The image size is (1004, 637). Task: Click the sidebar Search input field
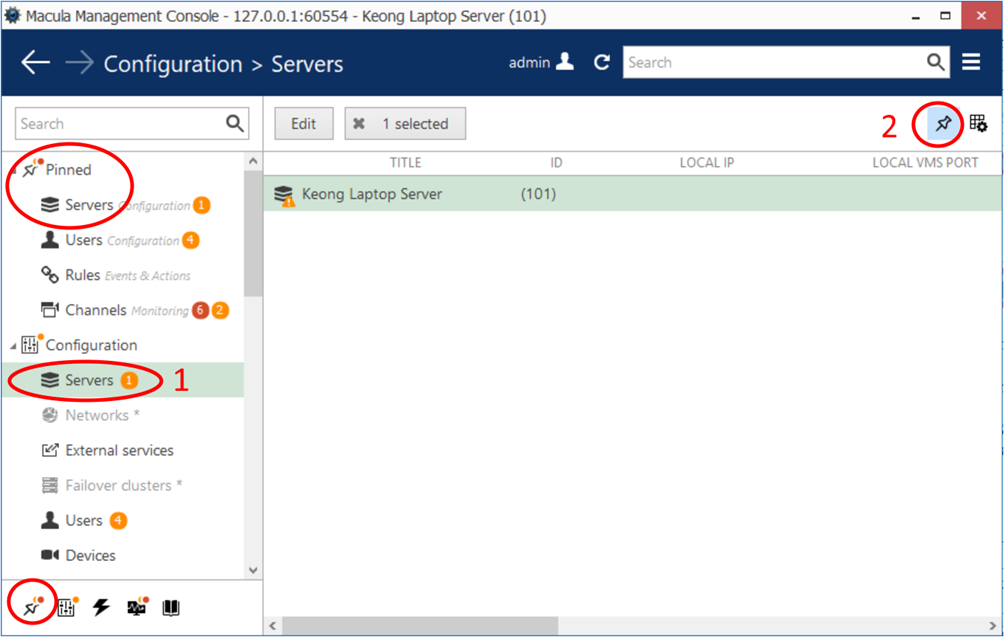[x=118, y=124]
